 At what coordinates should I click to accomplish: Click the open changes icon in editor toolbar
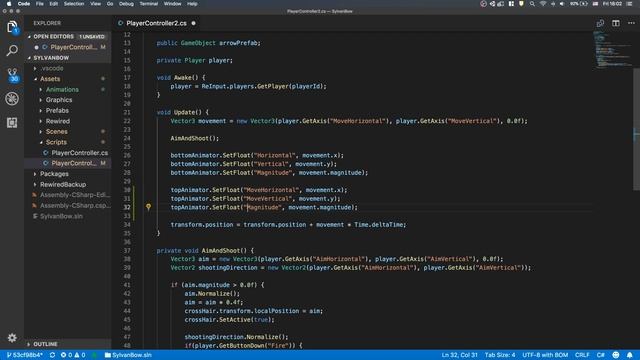[600, 23]
